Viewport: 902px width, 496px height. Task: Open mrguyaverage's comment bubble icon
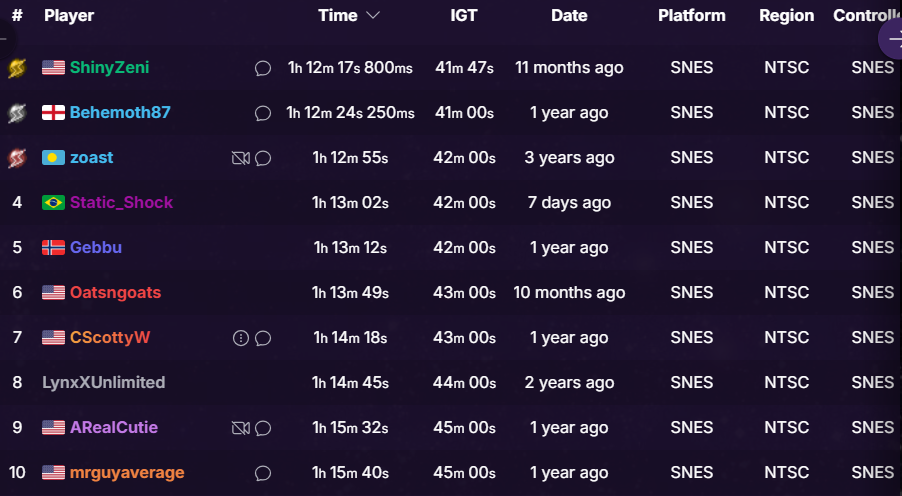263,473
